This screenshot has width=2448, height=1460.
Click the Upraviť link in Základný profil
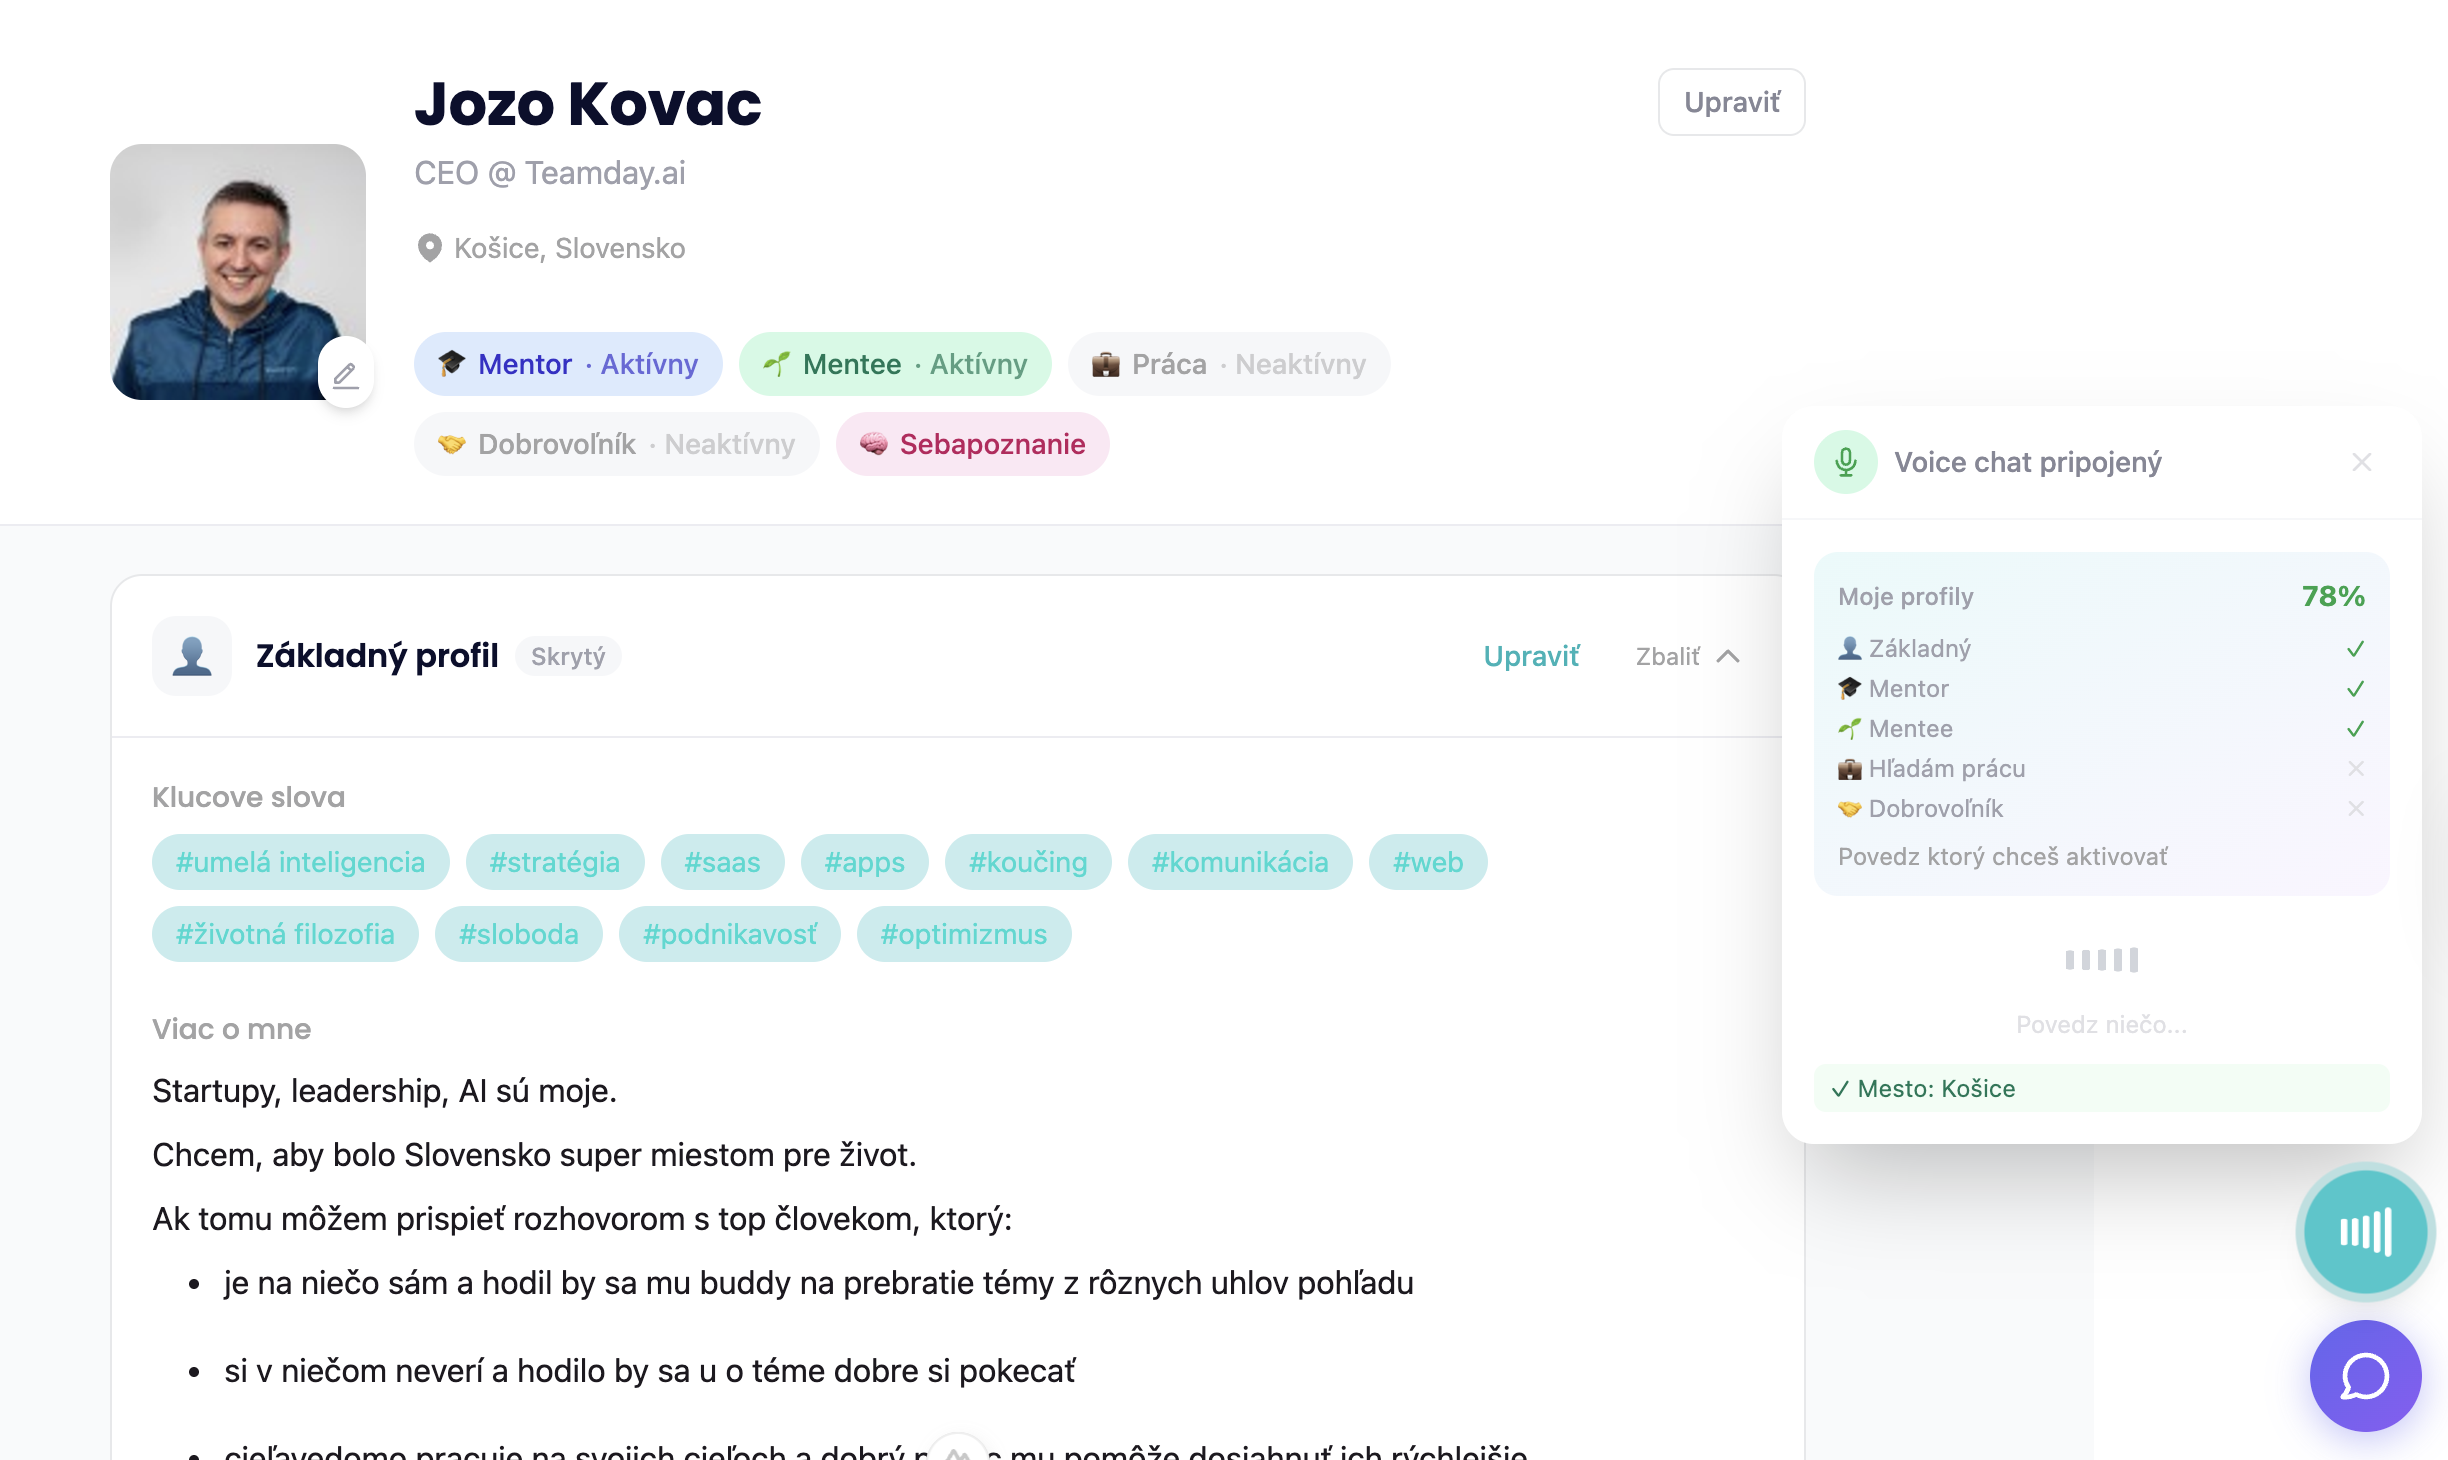point(1531,656)
